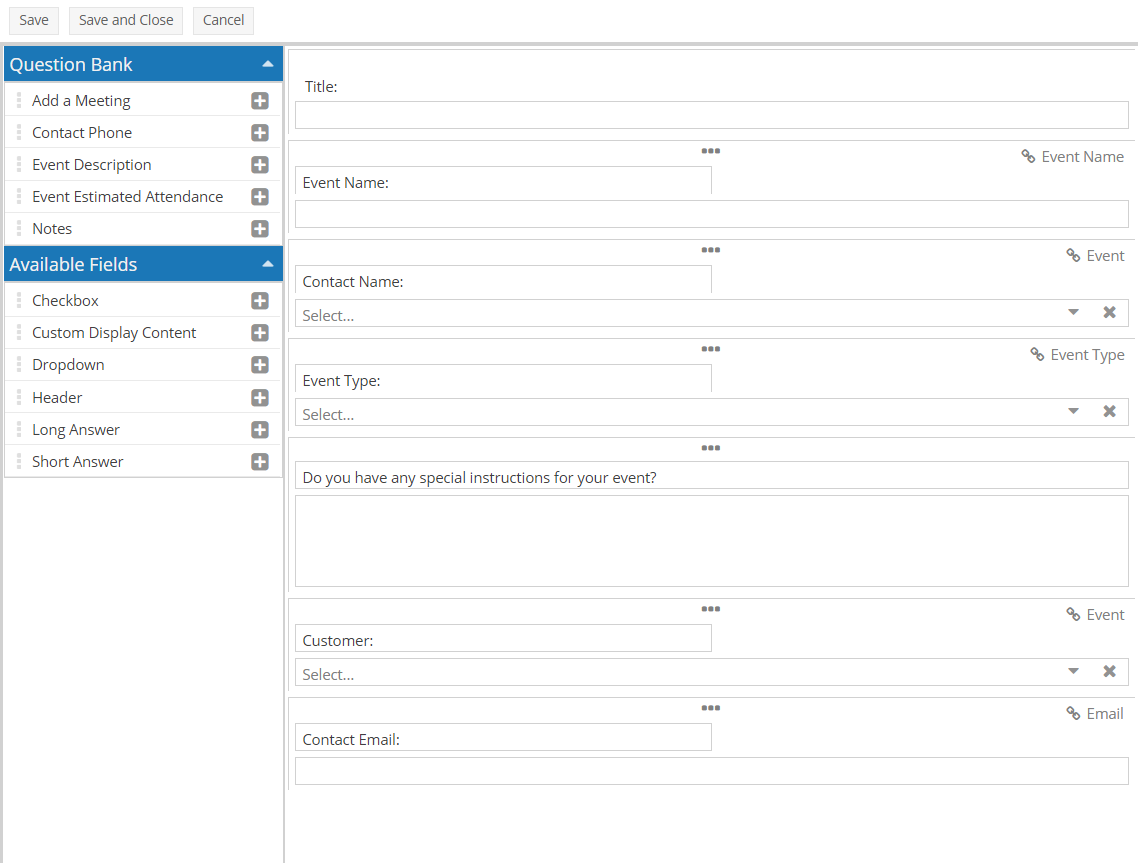Screen dimensions: 1138x863
Task: Collapse the Question Bank panel
Action: pyautogui.click(x=268, y=64)
